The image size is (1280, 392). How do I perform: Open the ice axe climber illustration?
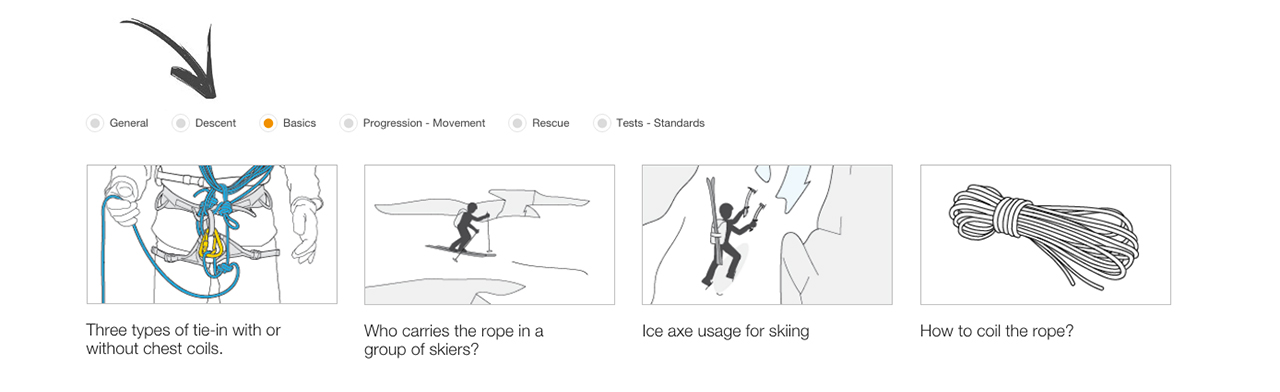(x=767, y=234)
